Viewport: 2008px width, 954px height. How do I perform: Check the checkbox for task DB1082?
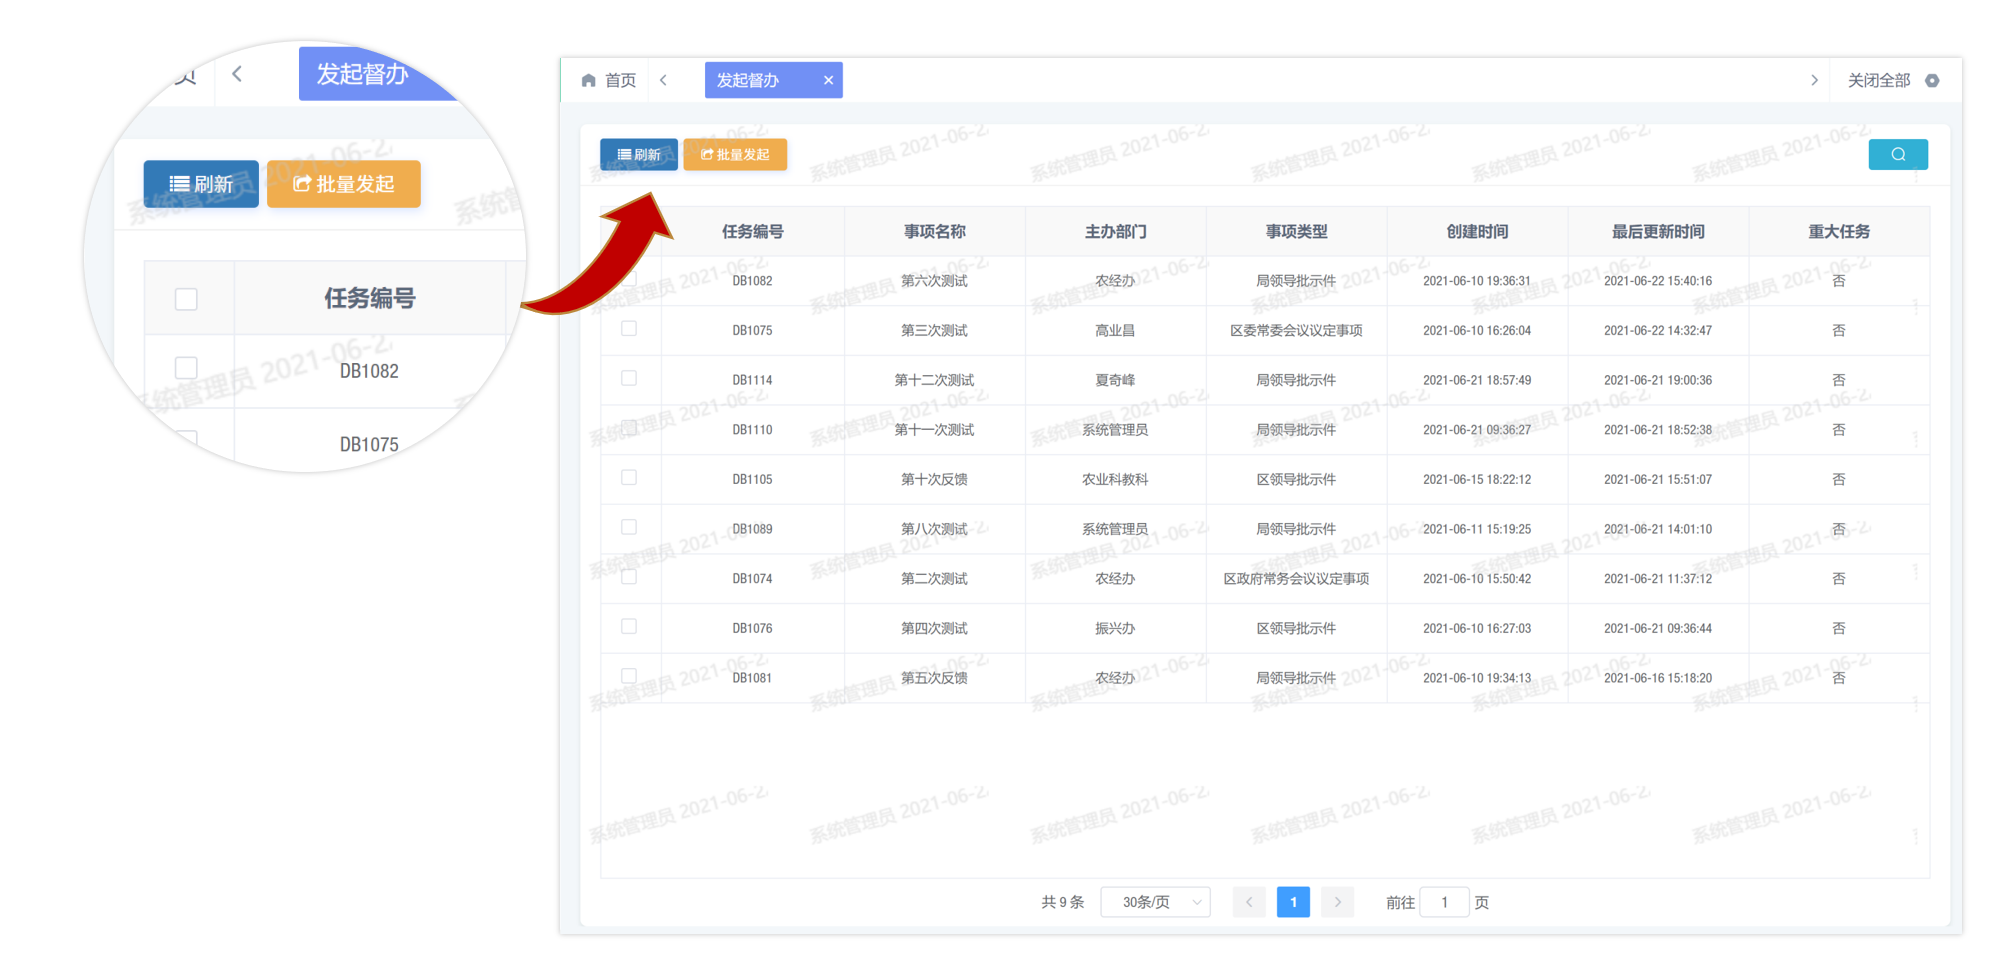[628, 280]
